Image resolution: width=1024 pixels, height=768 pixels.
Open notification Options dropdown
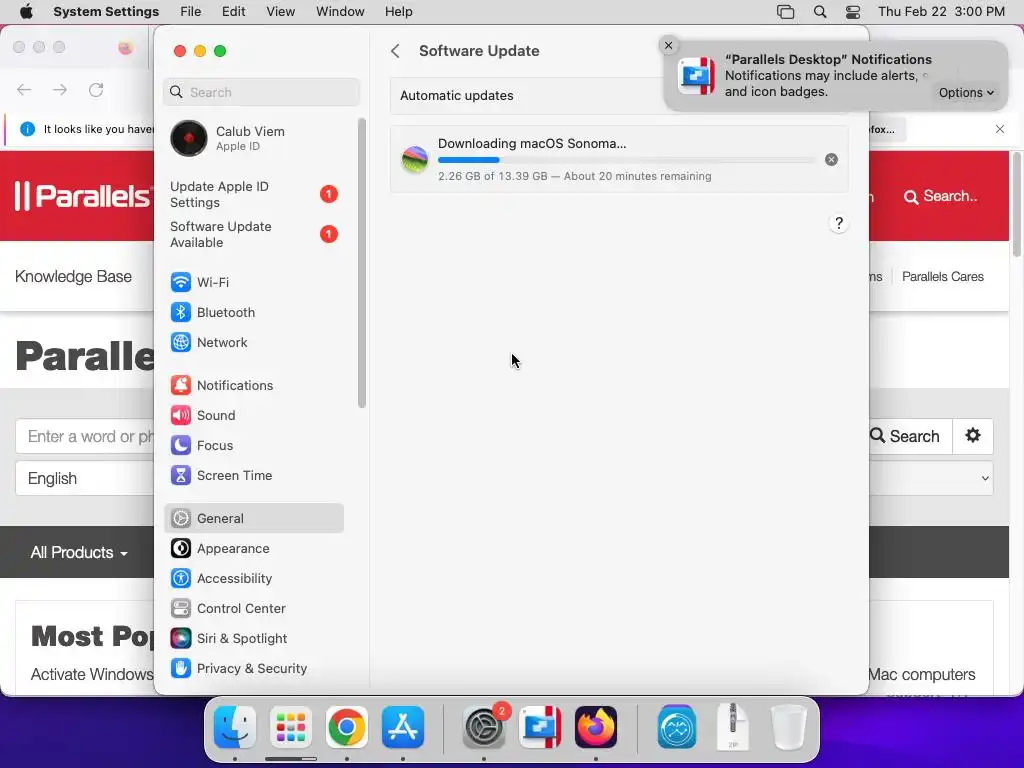tap(966, 93)
